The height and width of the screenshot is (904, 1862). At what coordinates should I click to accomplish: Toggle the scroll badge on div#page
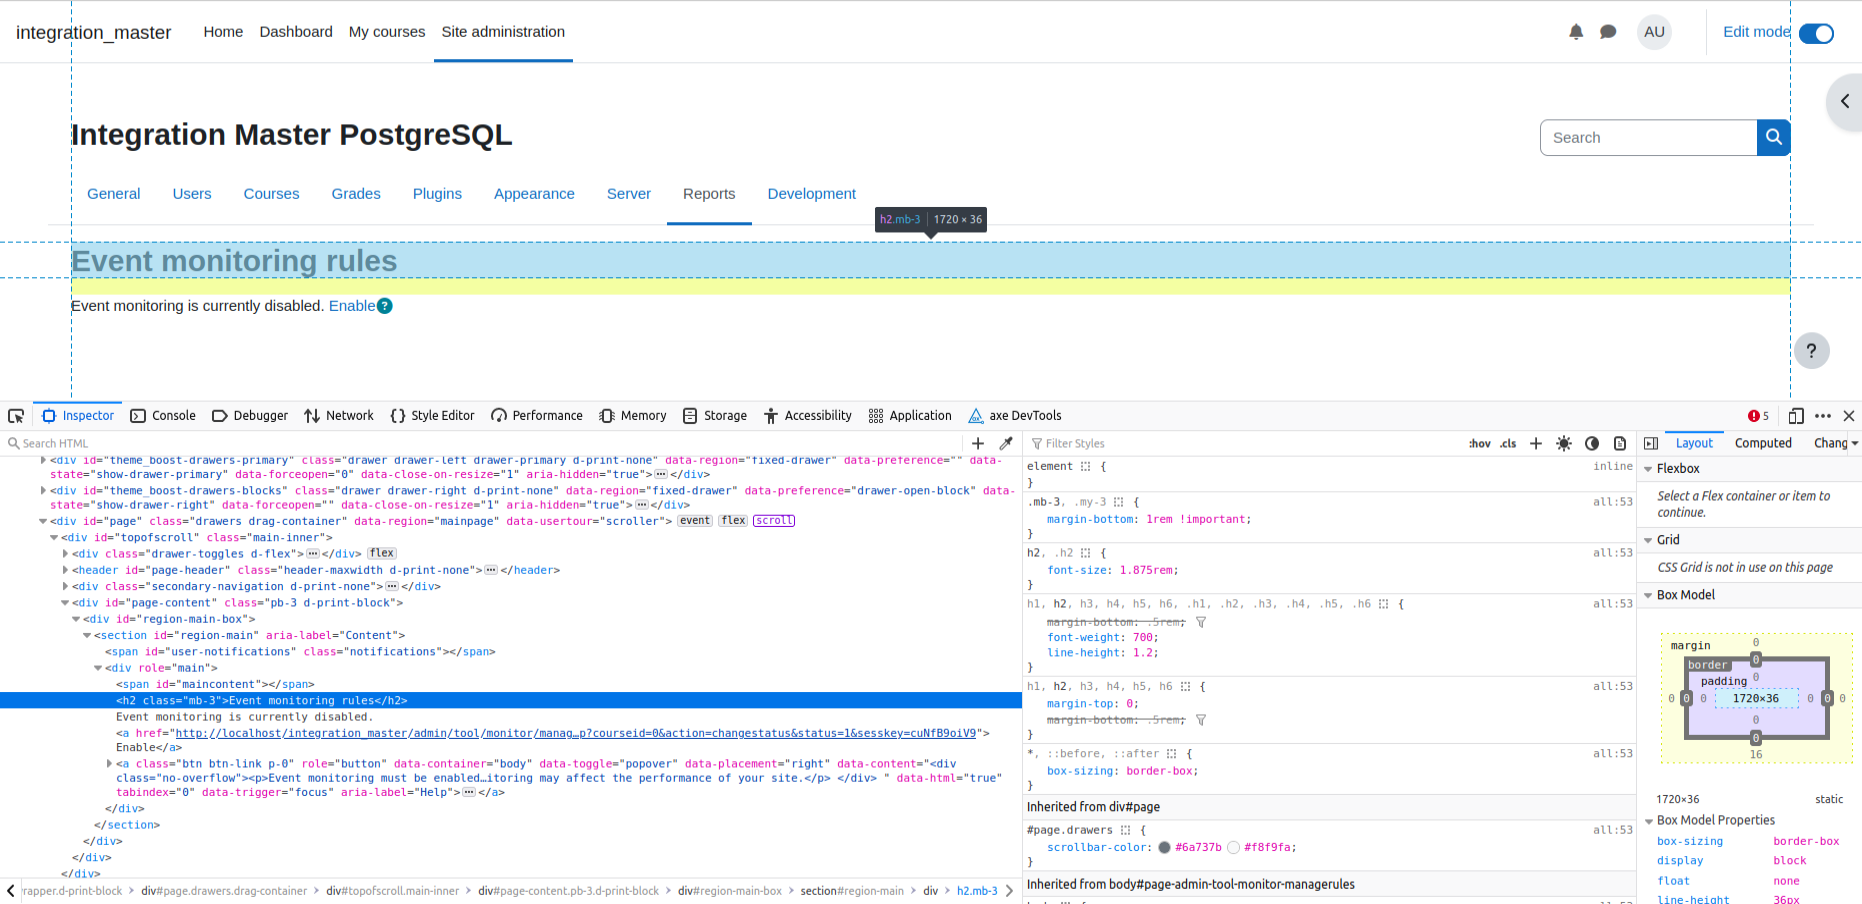(x=774, y=521)
